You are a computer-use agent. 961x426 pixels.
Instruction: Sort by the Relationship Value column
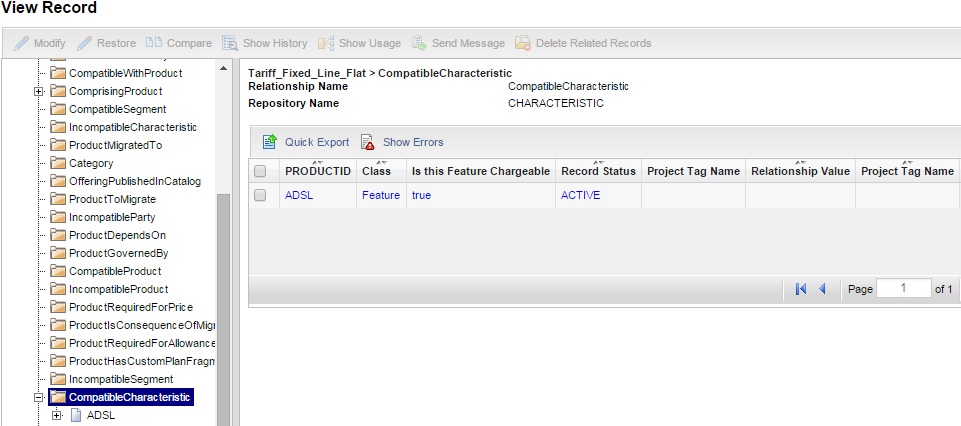(x=800, y=171)
